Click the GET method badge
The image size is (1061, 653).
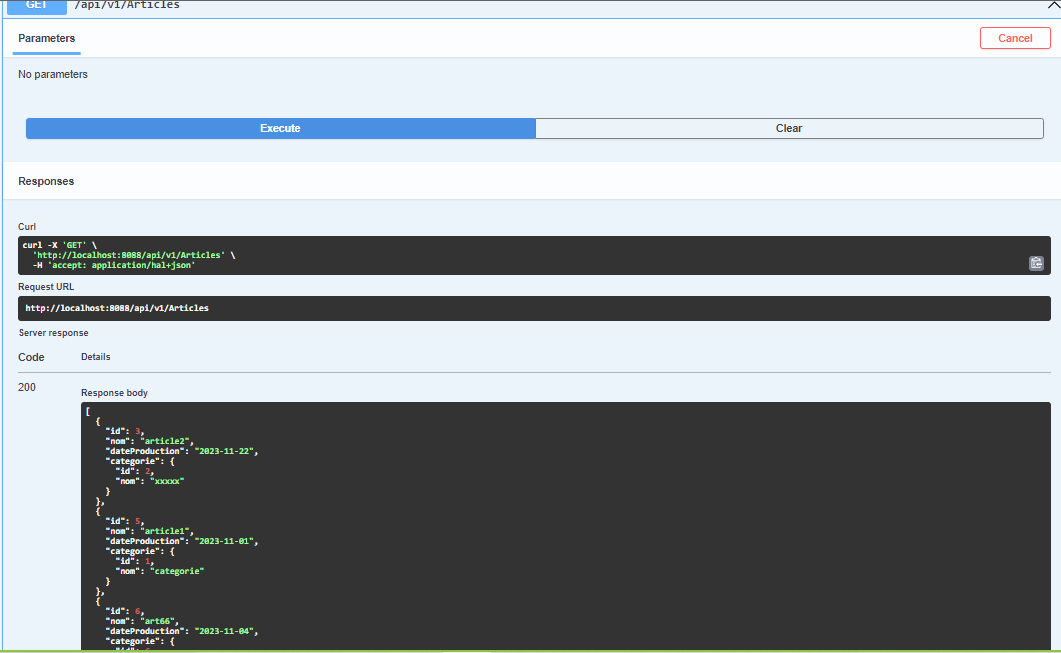(x=35, y=5)
